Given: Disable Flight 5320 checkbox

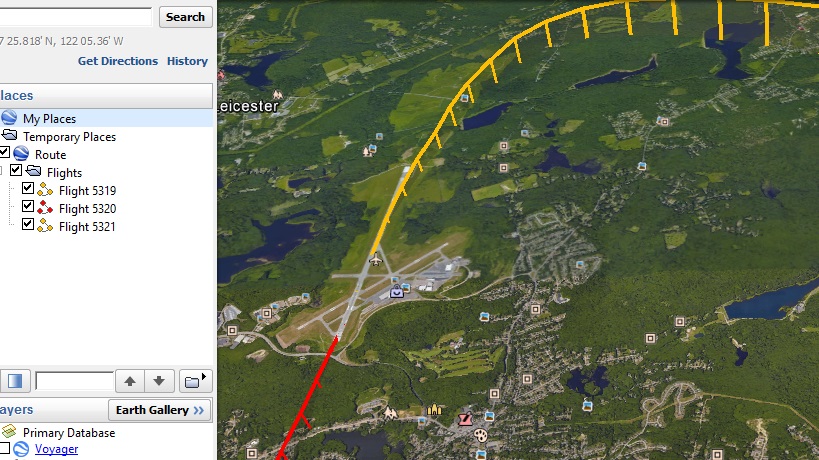Looking at the screenshot, I should pos(28,207).
